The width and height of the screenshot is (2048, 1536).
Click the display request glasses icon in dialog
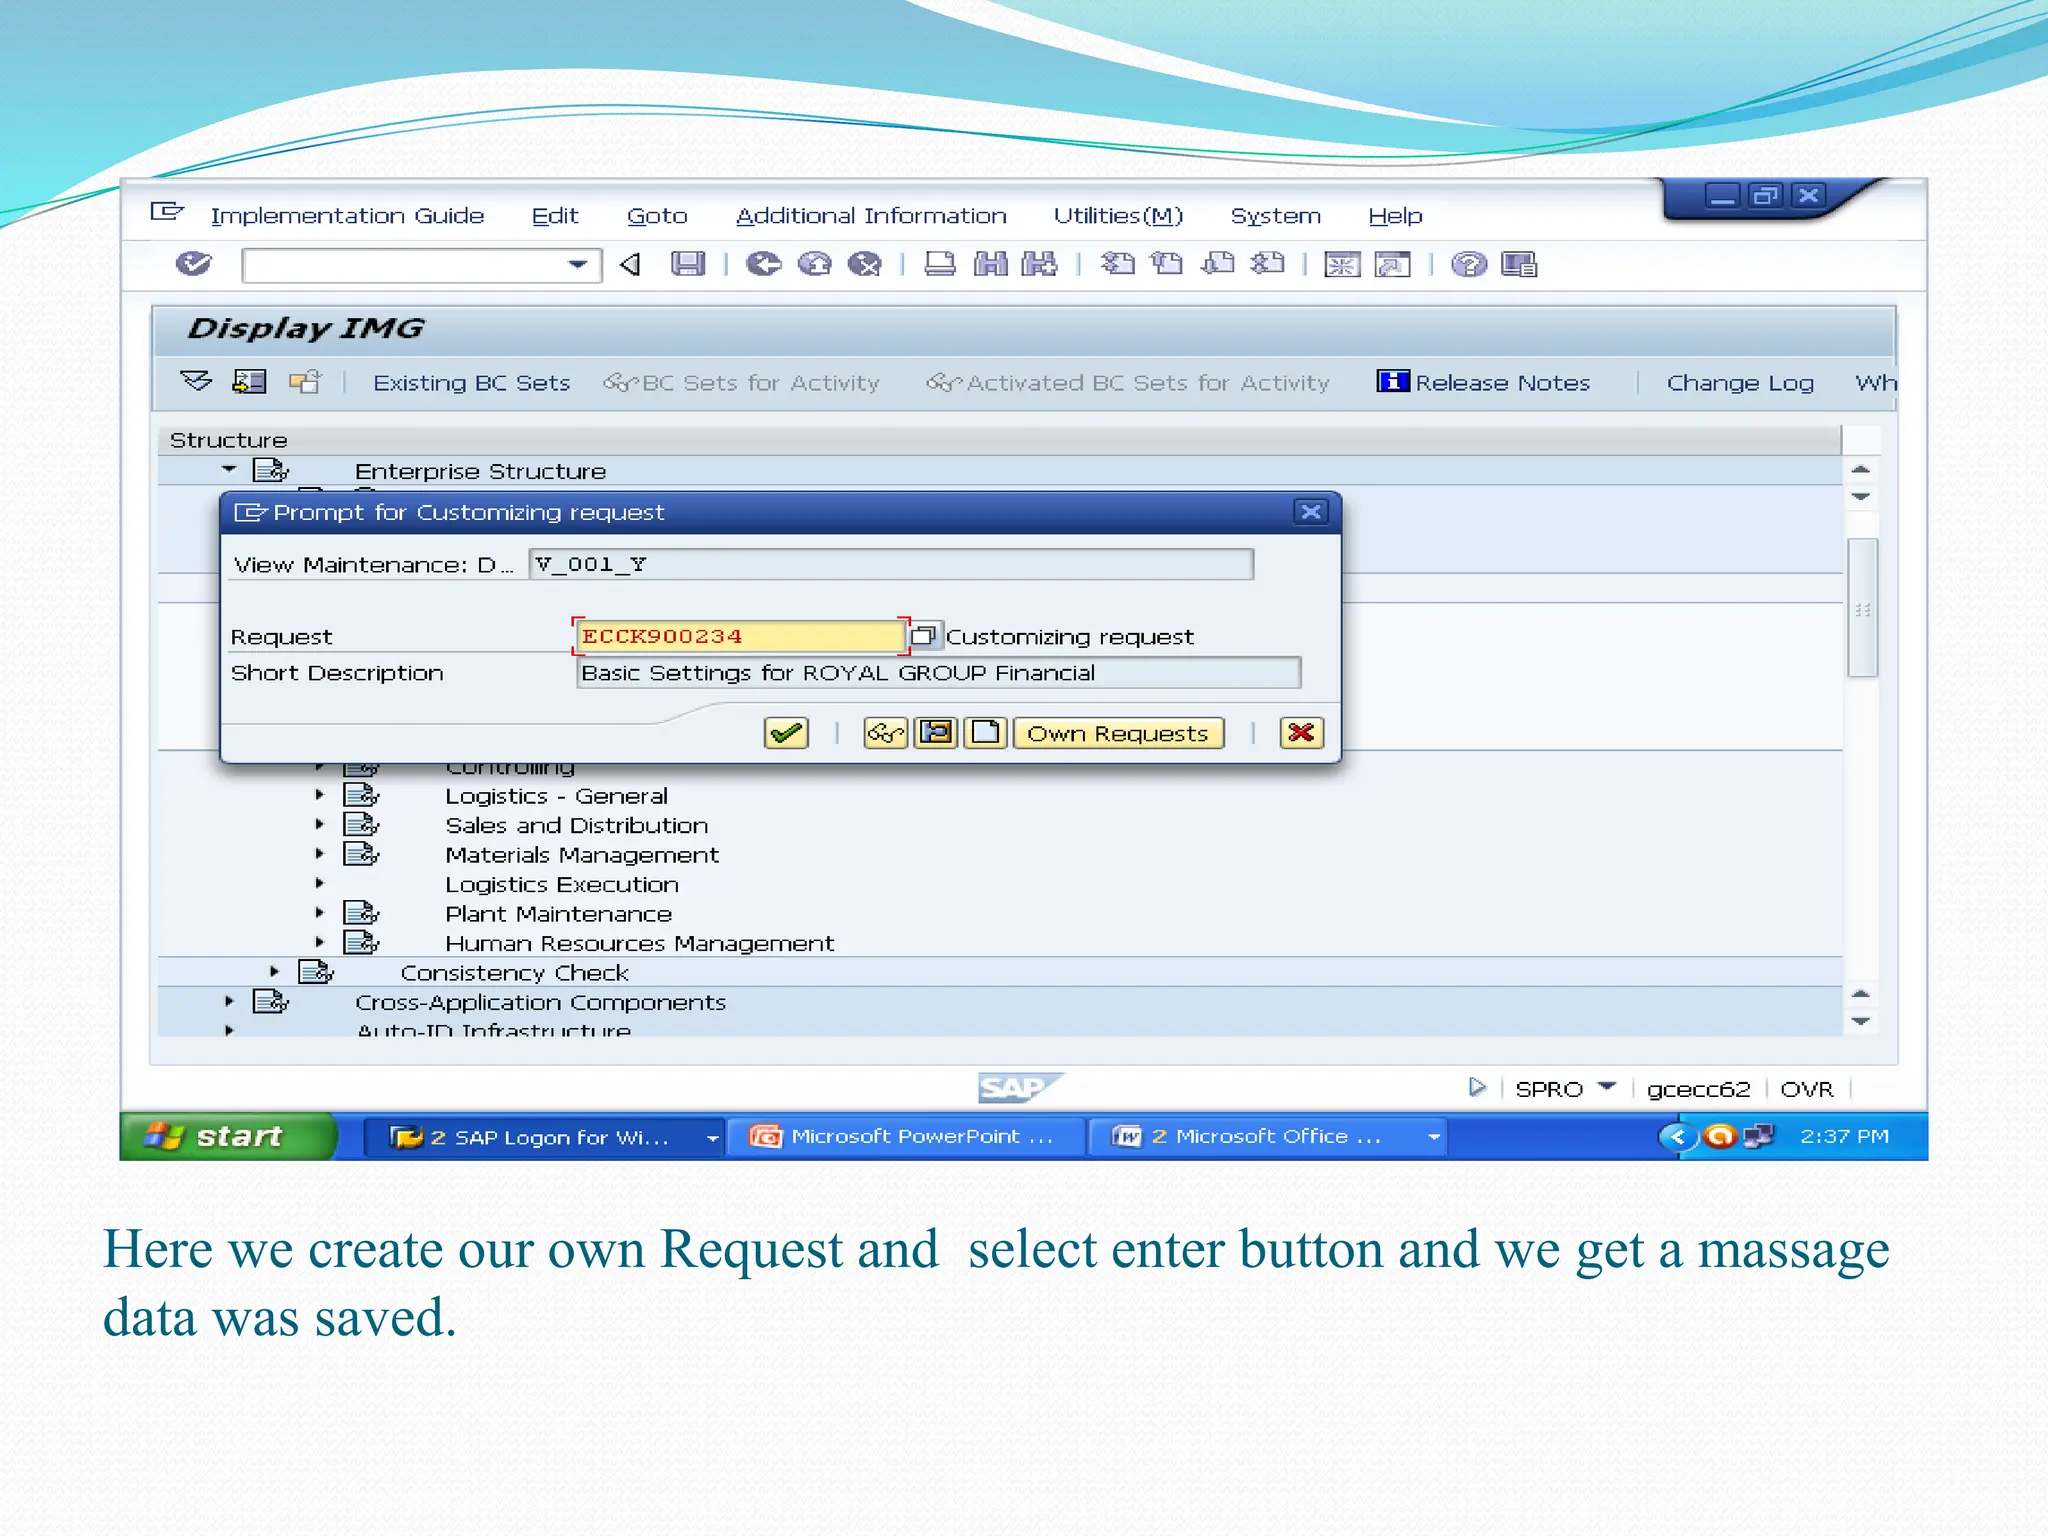[885, 733]
